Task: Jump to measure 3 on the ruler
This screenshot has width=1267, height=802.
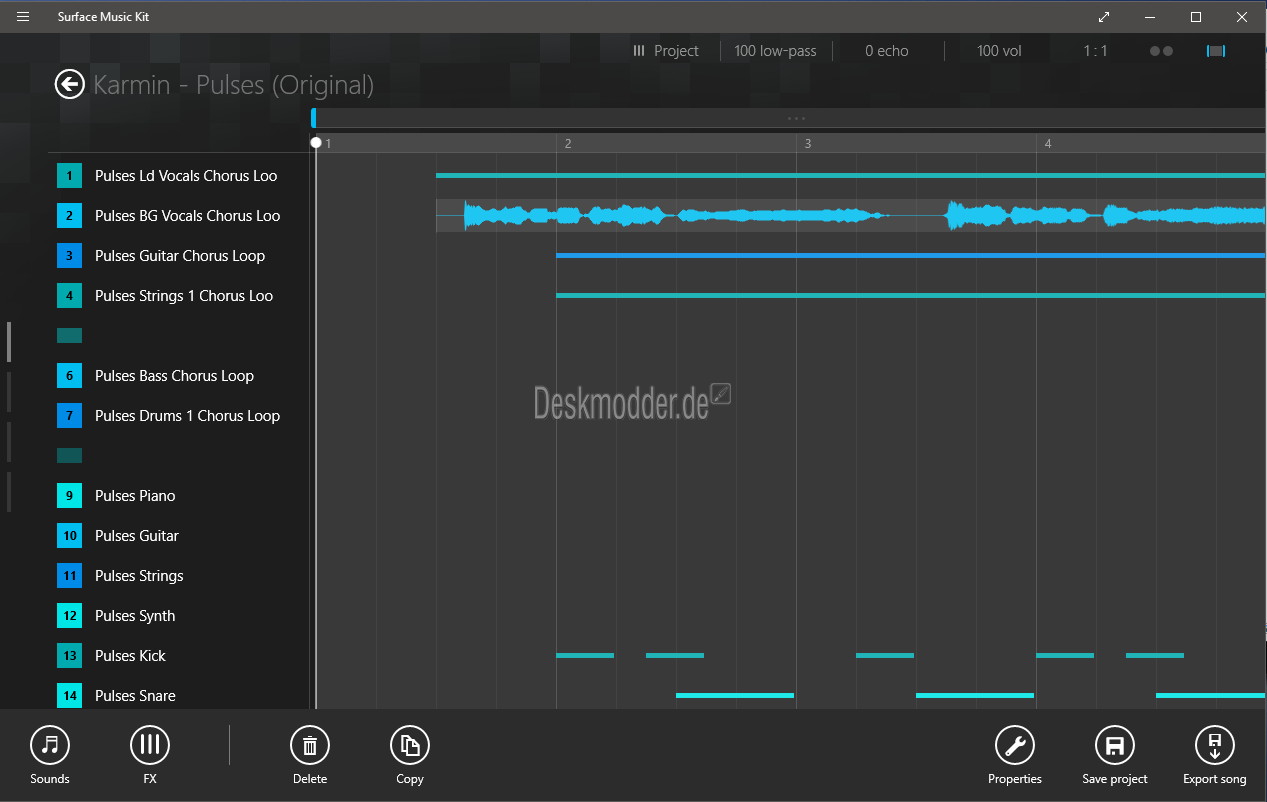Action: (808, 144)
